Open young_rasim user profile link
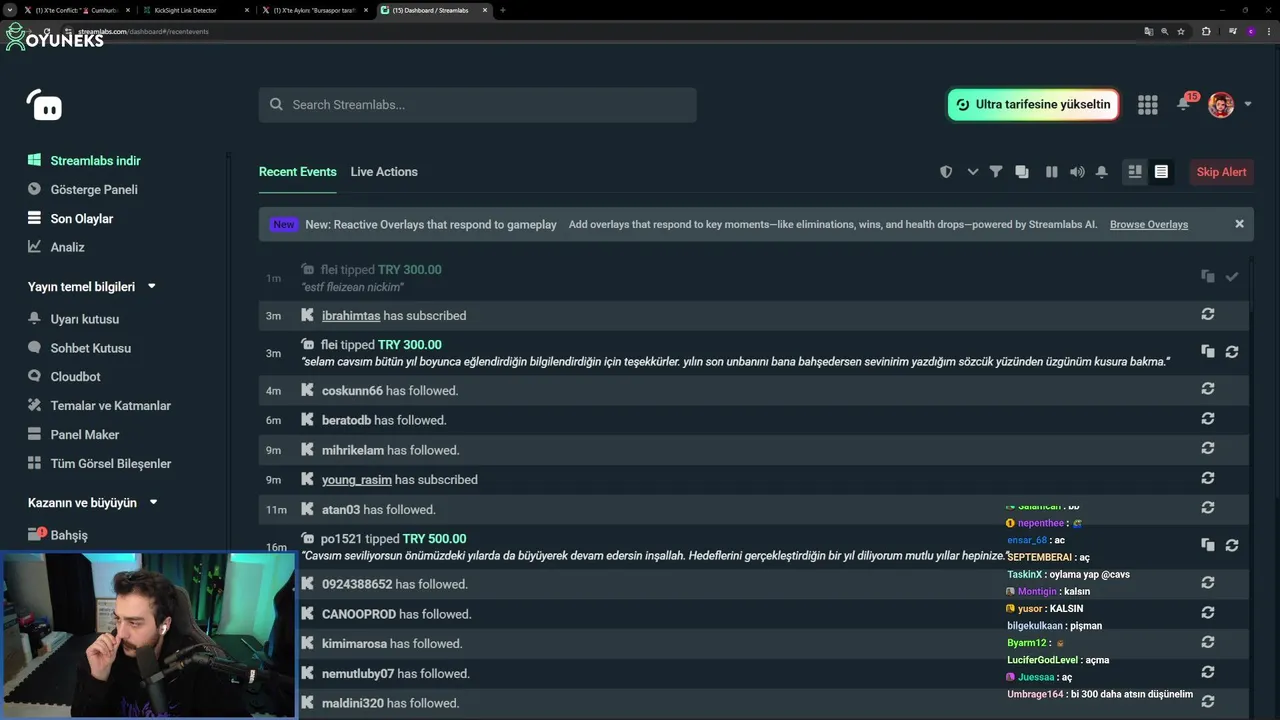The height and width of the screenshot is (720, 1280). point(357,479)
